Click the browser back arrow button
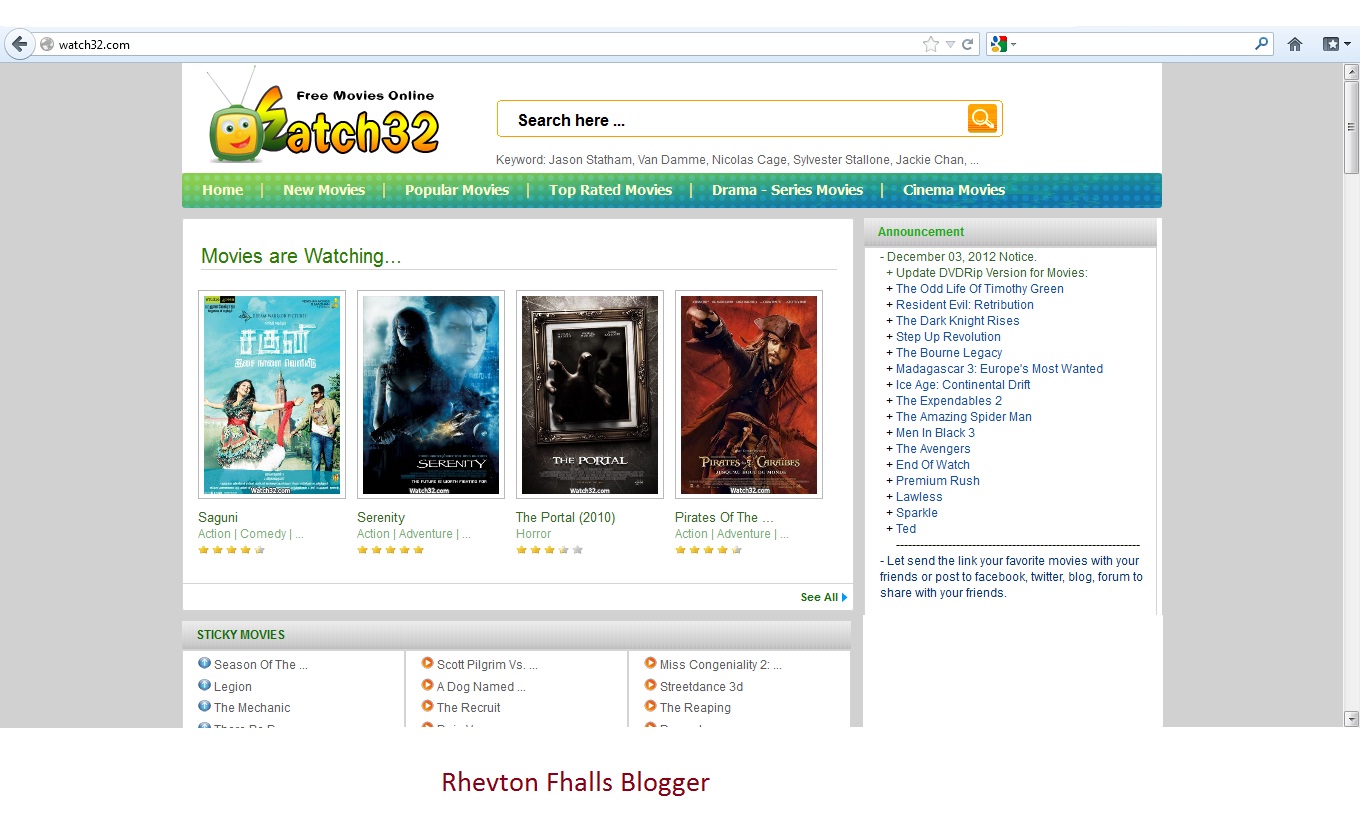This screenshot has width=1360, height=815. click(19, 44)
